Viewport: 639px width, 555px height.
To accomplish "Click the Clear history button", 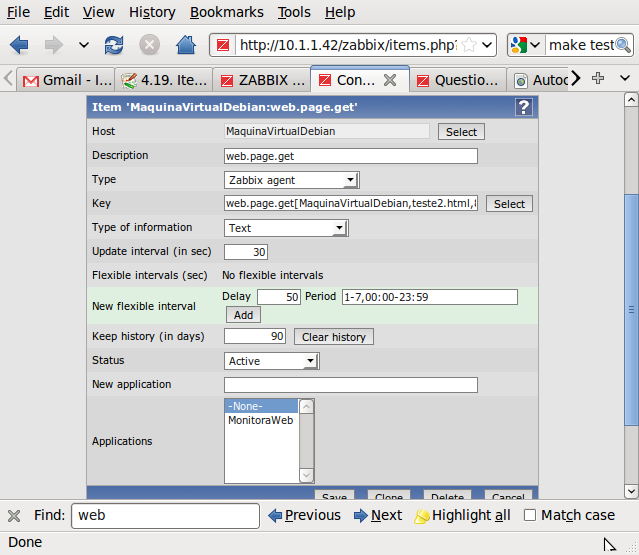I will [334, 337].
